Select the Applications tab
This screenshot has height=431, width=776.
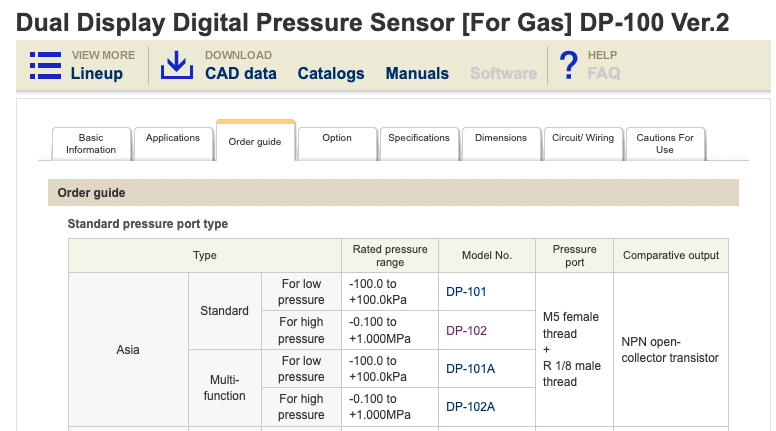[x=173, y=138]
